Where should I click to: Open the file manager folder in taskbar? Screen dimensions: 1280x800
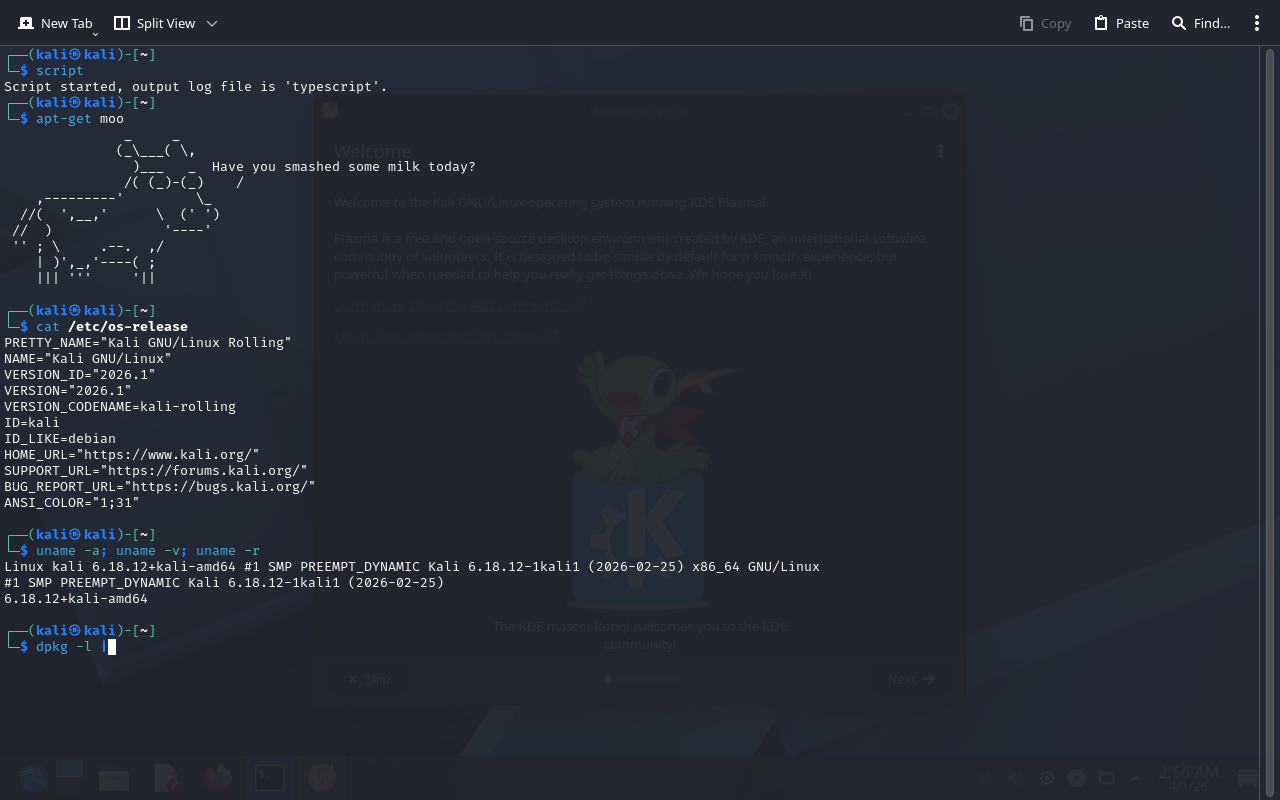tap(114, 777)
